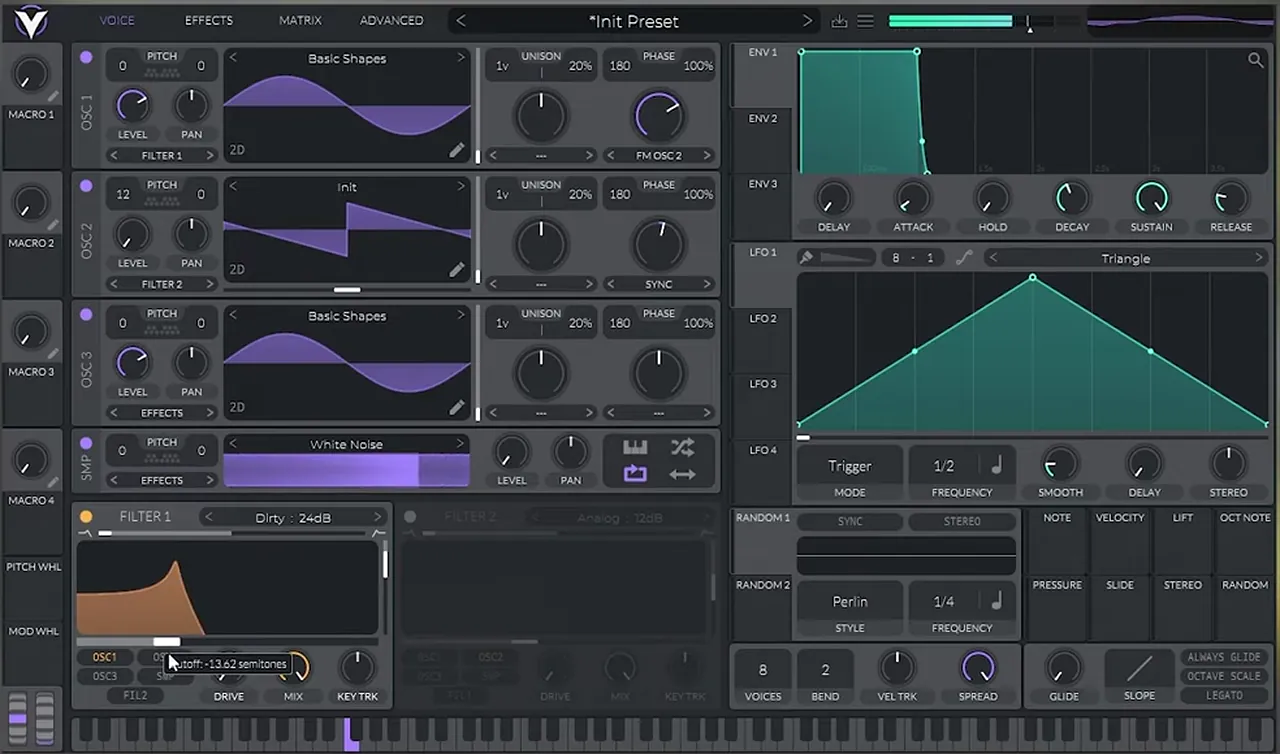1280x754 pixels.
Task: Click the save preset icon
Action: (x=839, y=21)
